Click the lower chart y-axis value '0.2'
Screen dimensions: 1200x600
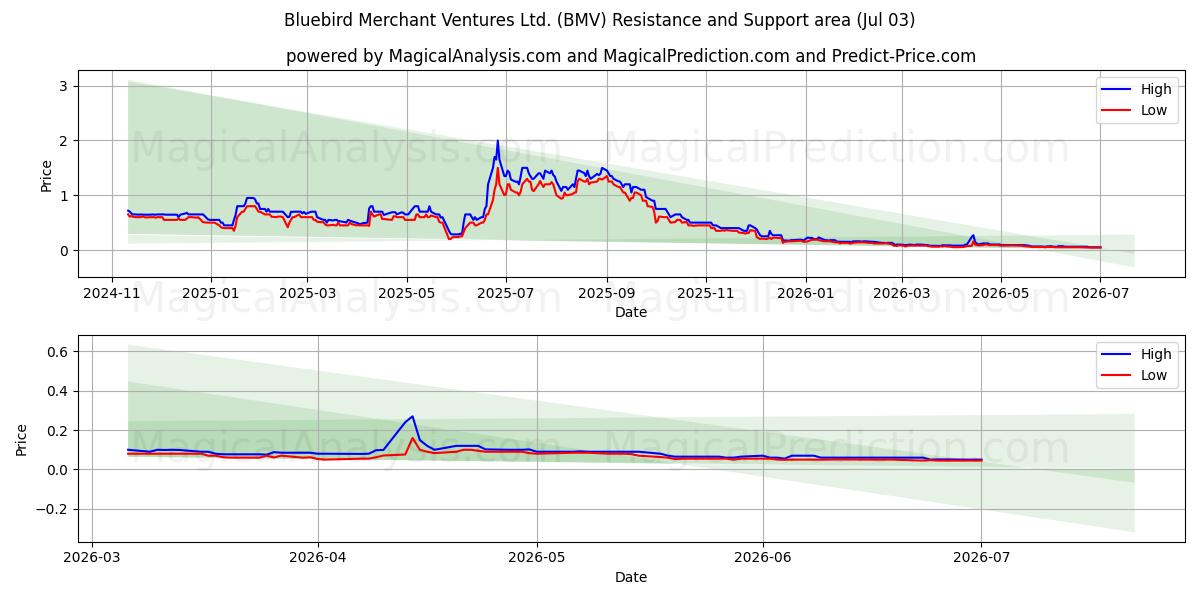click(56, 431)
